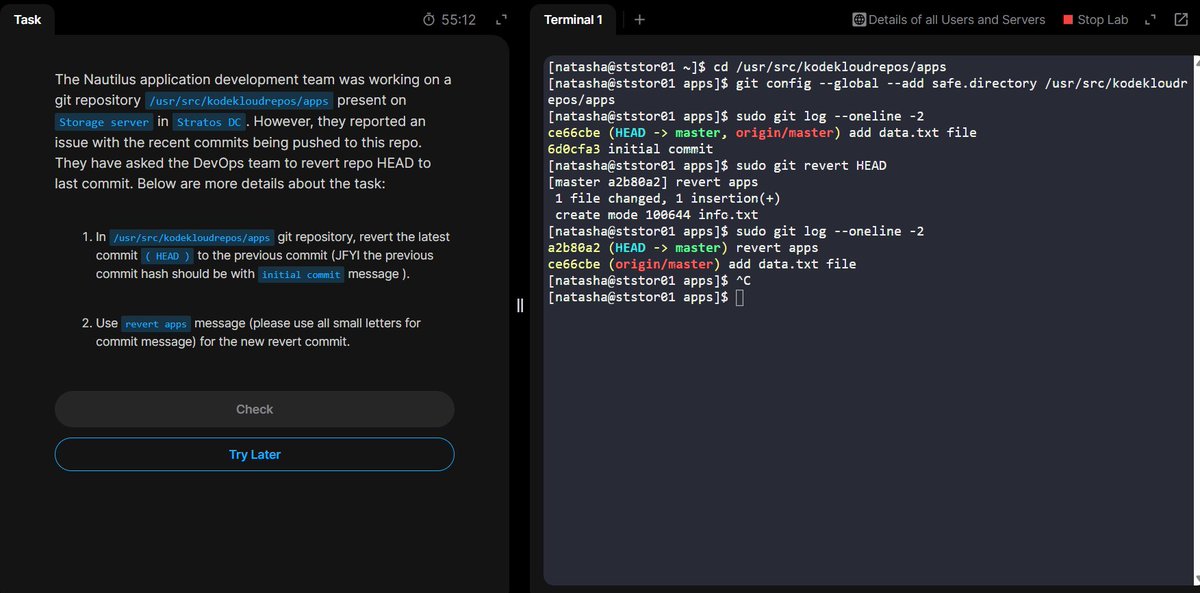Click the sudo git revert HEAD command line
This screenshot has height=593, width=1200.
[717, 165]
